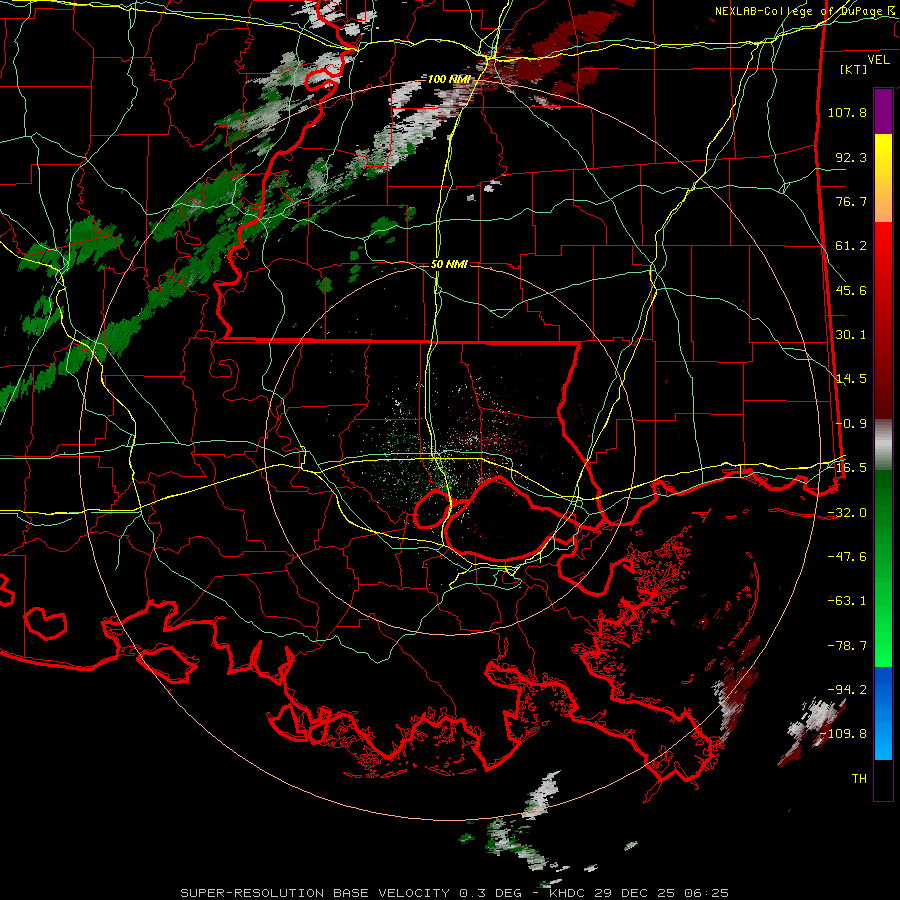The image size is (900, 900).
Task: Click the 100 NMI range ring label
Action: tap(449, 79)
